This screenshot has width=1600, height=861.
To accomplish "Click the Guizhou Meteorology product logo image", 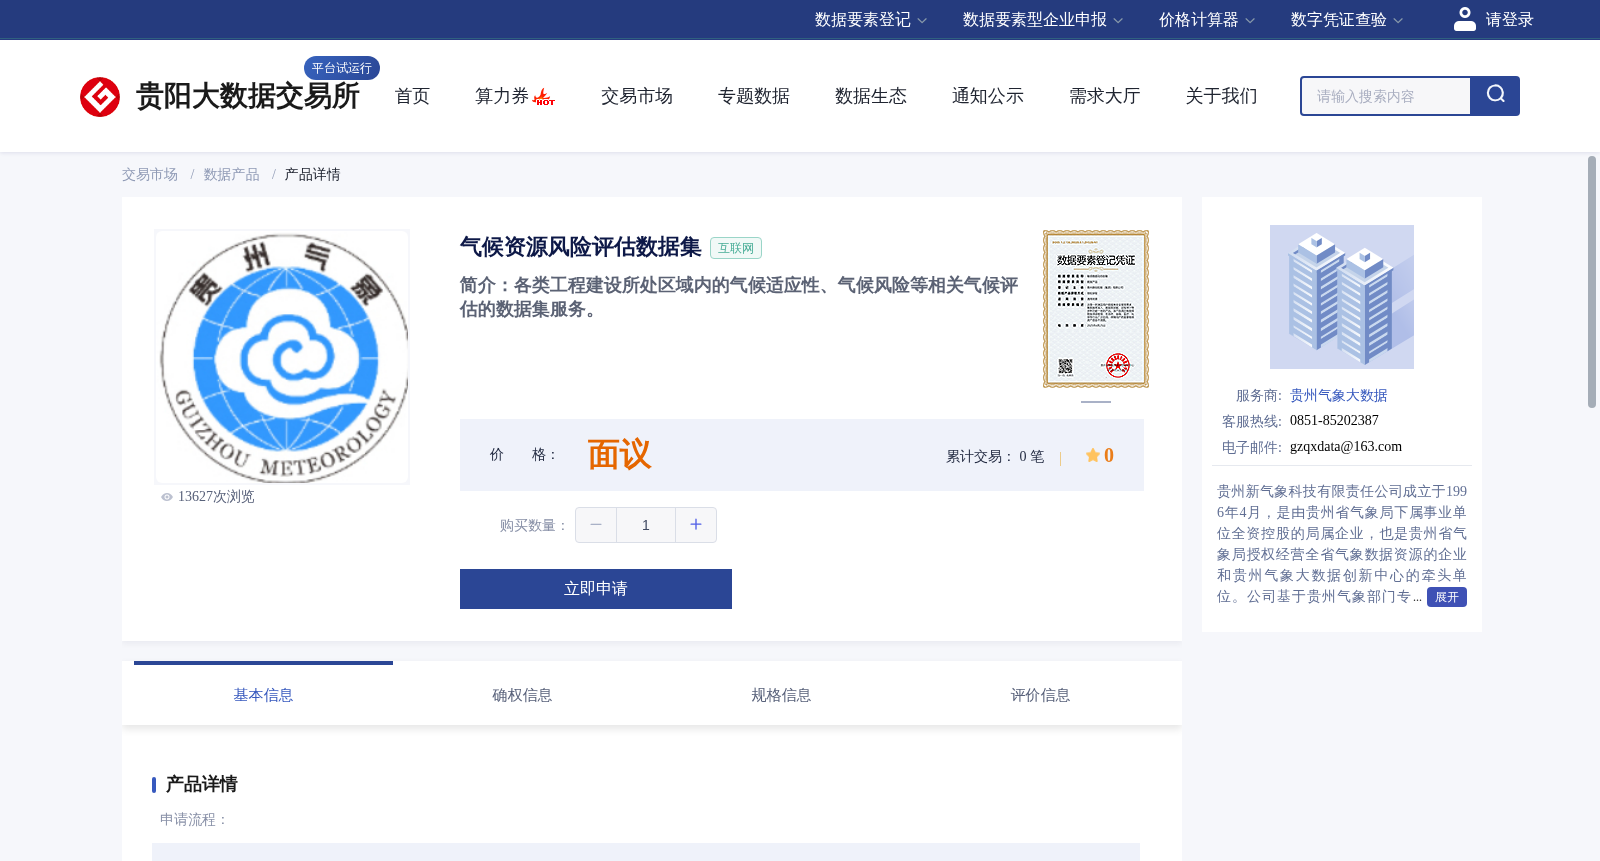I will pos(282,357).
